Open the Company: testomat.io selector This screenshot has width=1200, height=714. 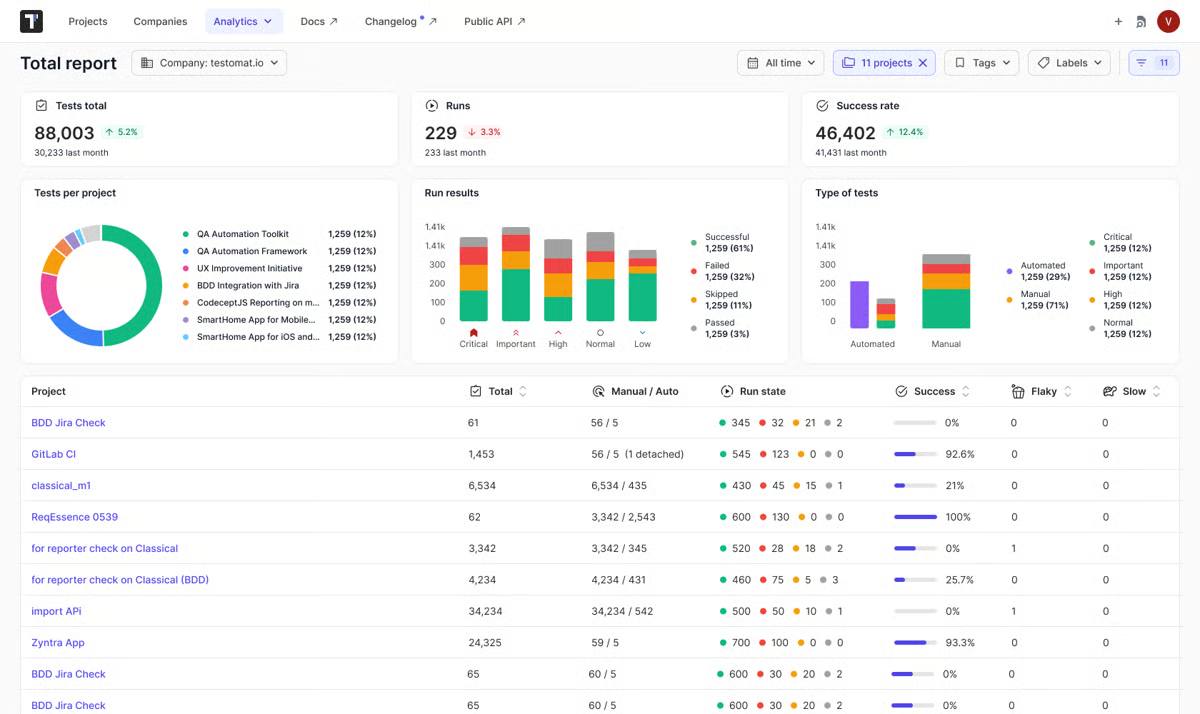tap(208, 62)
